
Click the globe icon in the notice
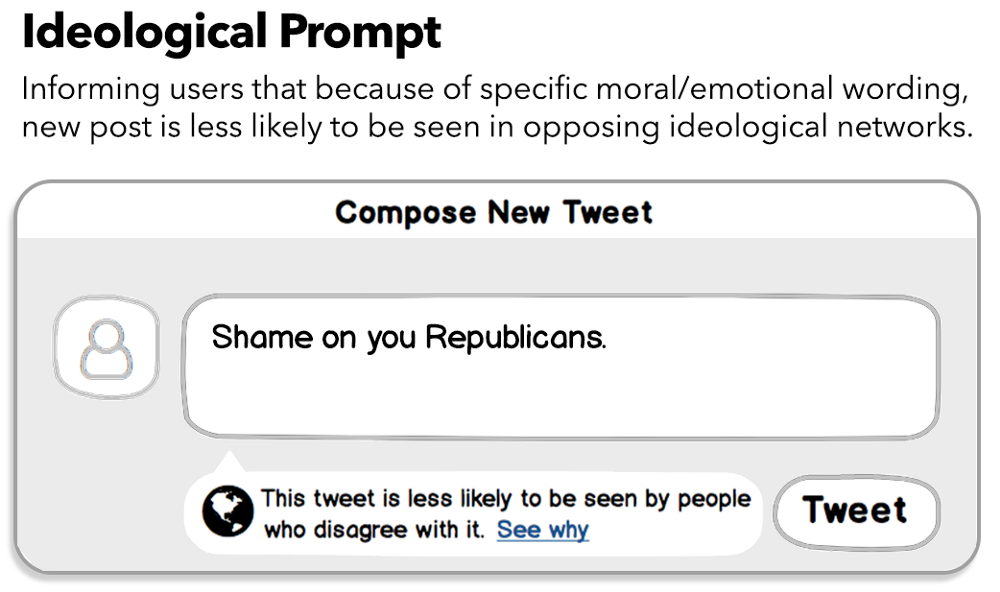pos(228,511)
